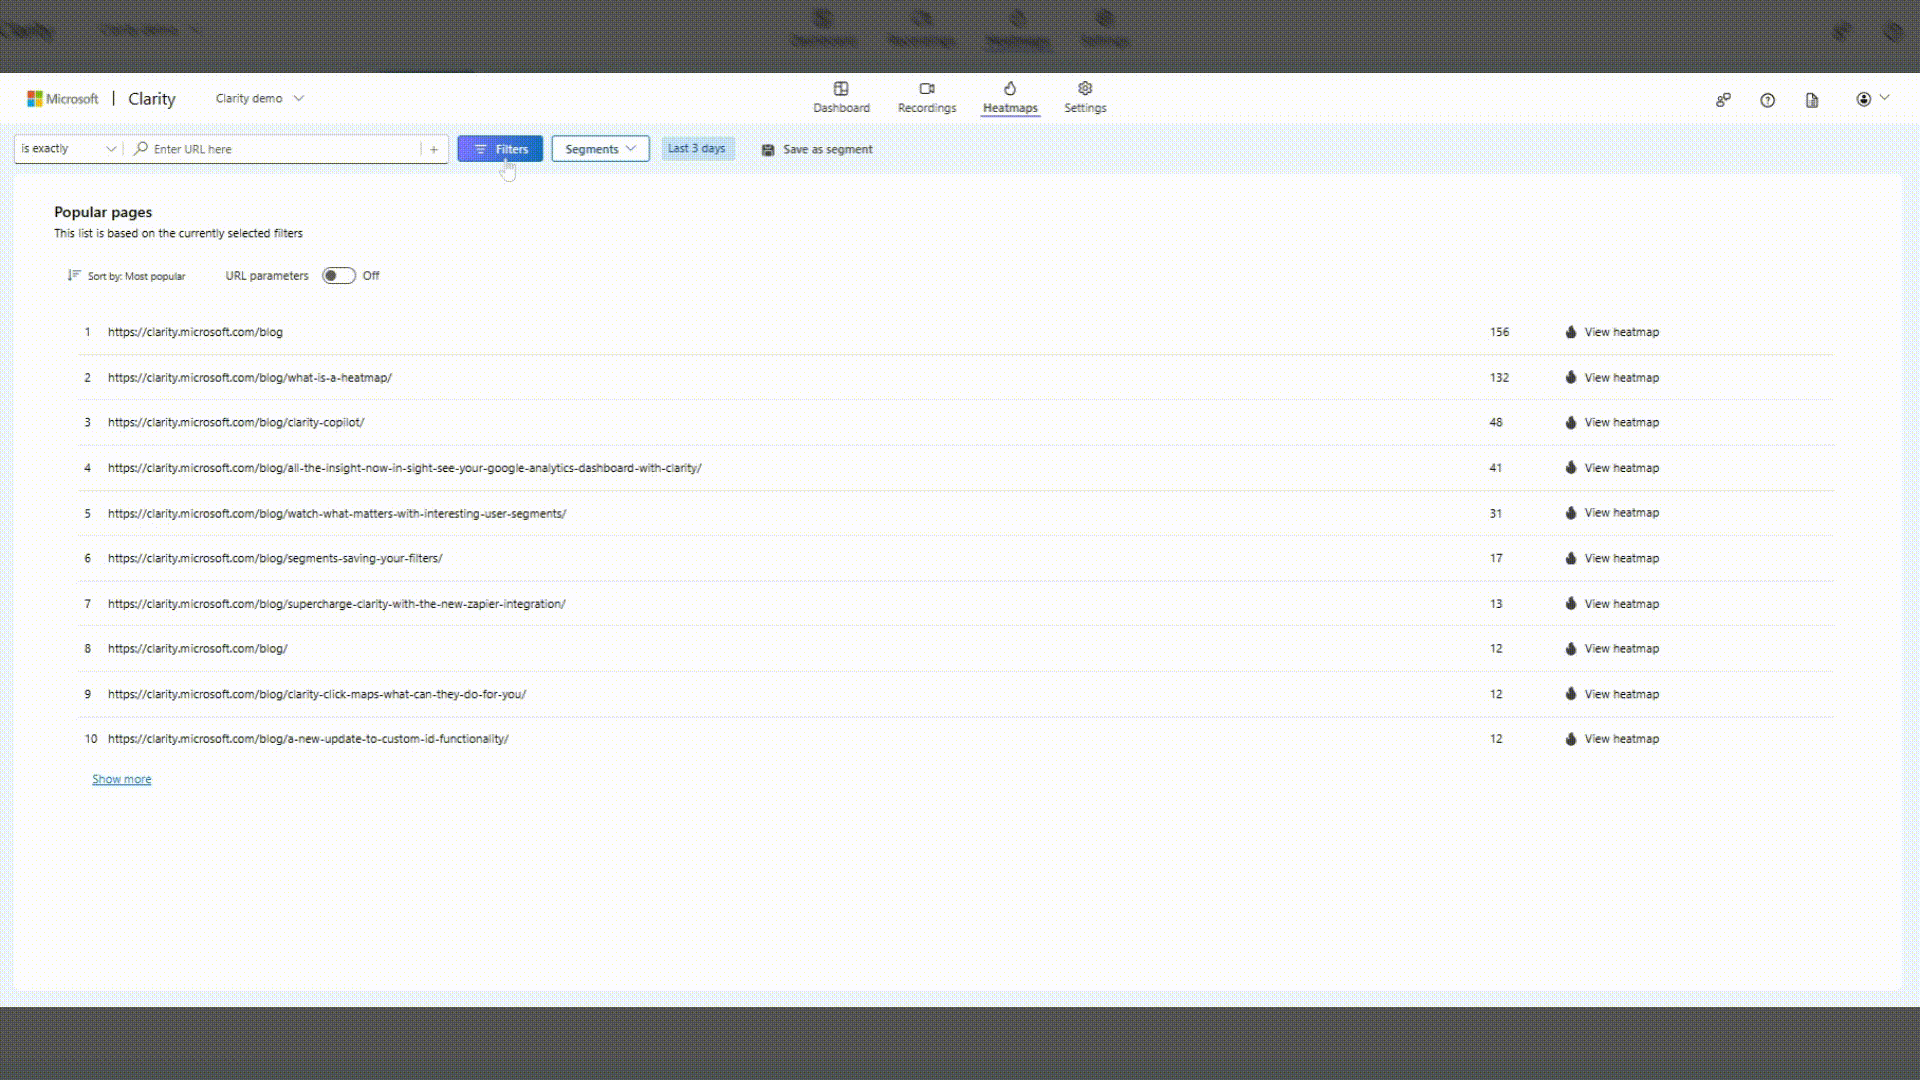Click View heatmap for what-is-a-heatmap page

click(x=1612, y=378)
